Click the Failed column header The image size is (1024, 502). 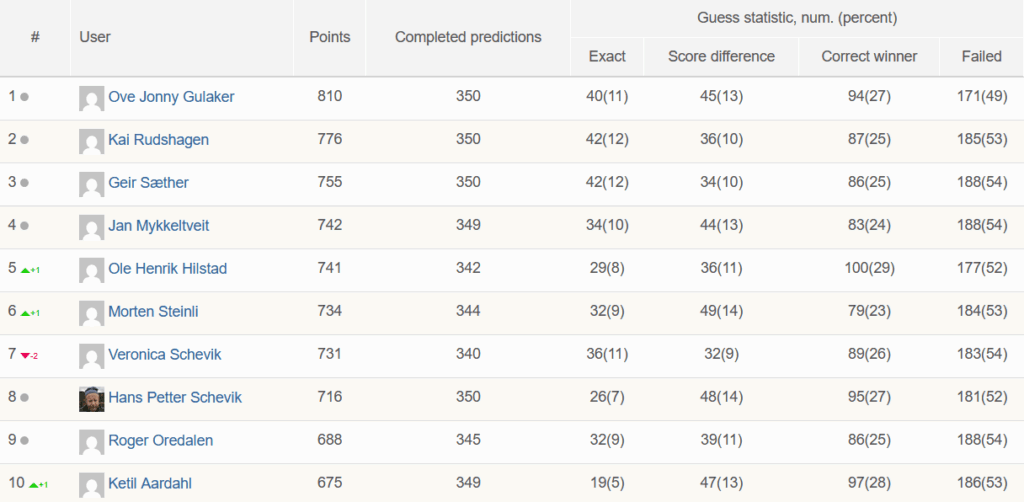click(x=982, y=56)
